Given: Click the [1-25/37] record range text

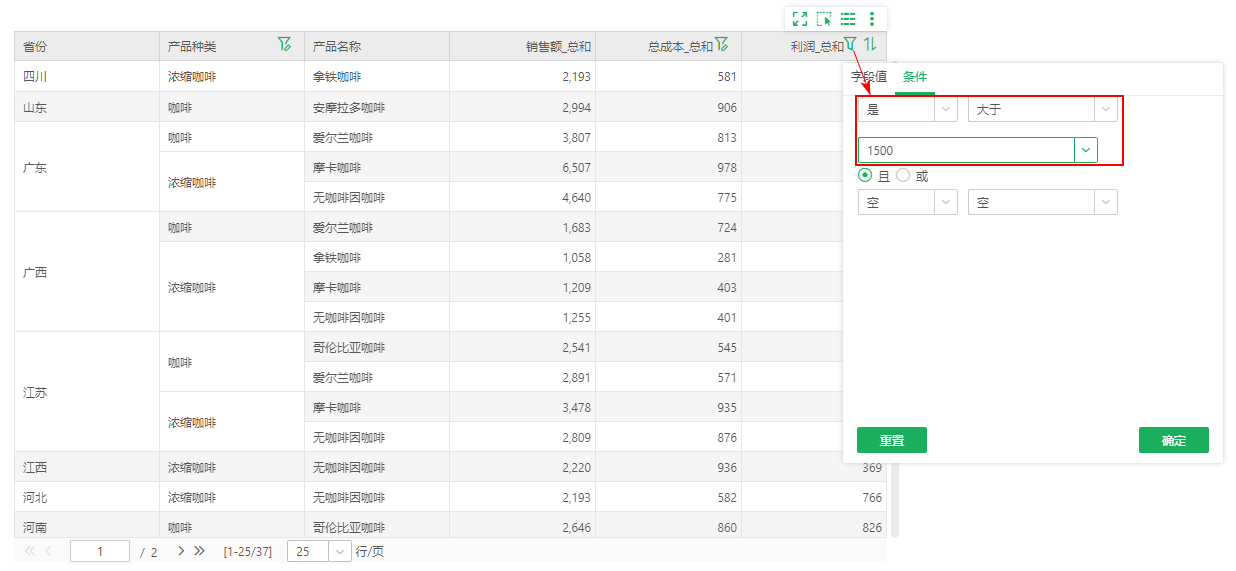Looking at the screenshot, I should [x=248, y=551].
